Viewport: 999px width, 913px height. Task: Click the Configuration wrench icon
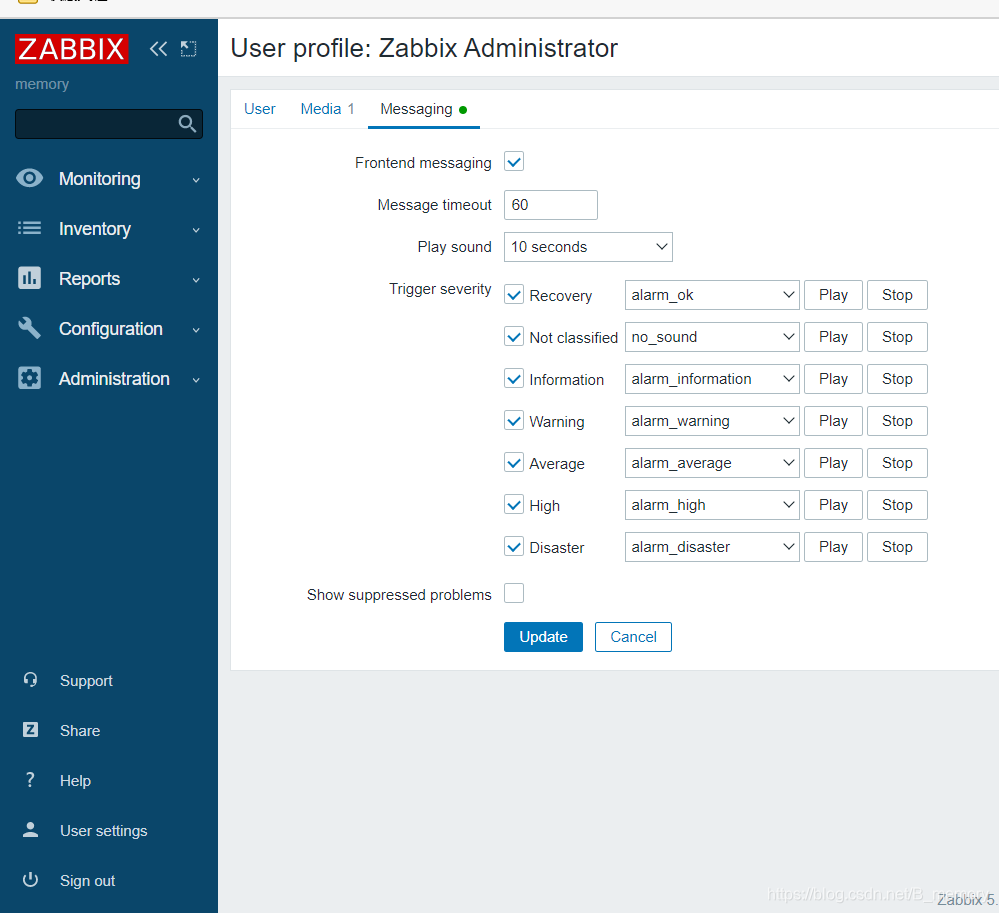(29, 328)
